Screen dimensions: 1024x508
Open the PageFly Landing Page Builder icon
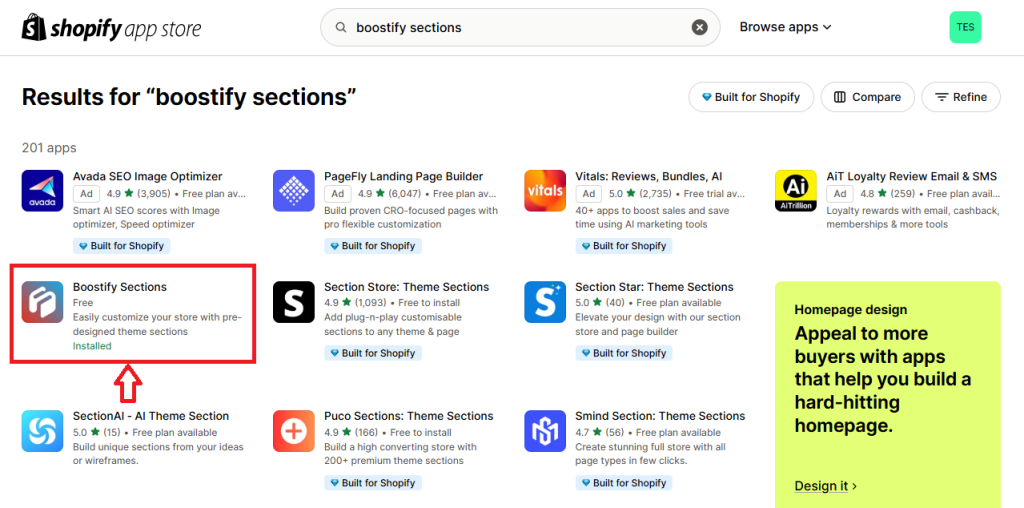pos(294,191)
